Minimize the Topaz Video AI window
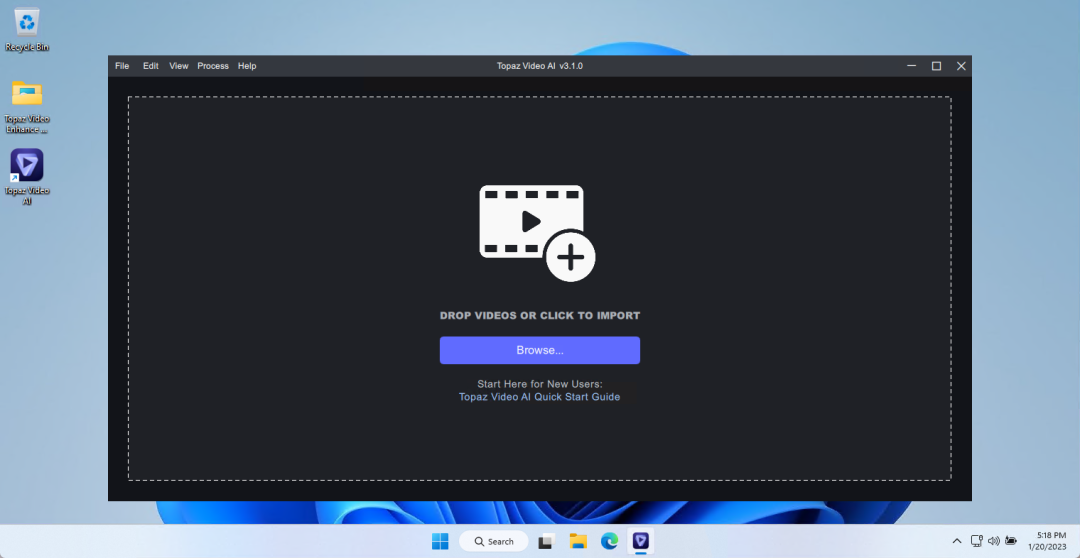The width and height of the screenshot is (1080, 558). point(911,66)
